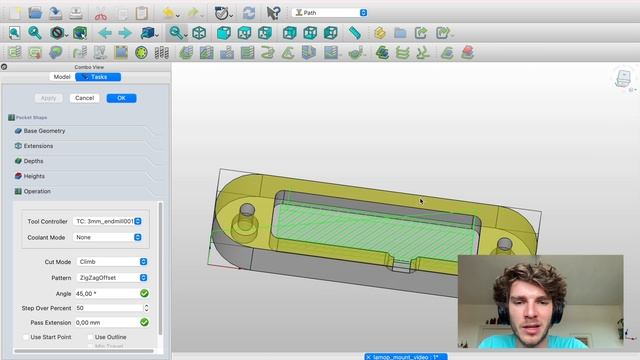Click the Path Job icon
The image size is (640, 360).
[x=15, y=52]
